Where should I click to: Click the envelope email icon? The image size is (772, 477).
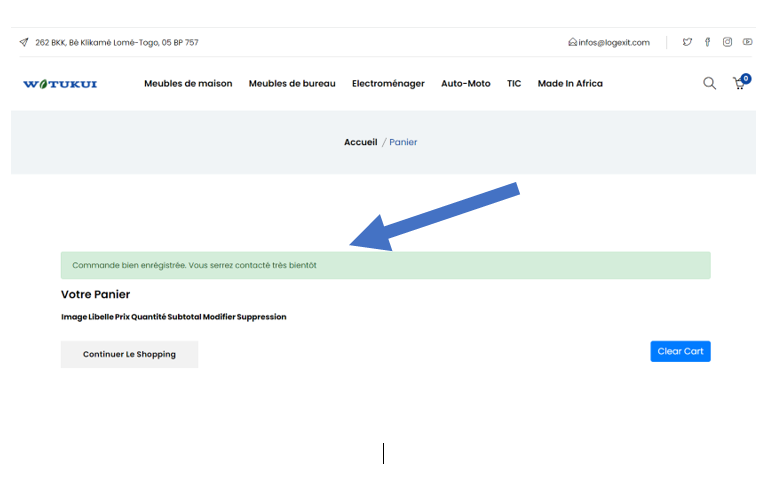tap(572, 42)
